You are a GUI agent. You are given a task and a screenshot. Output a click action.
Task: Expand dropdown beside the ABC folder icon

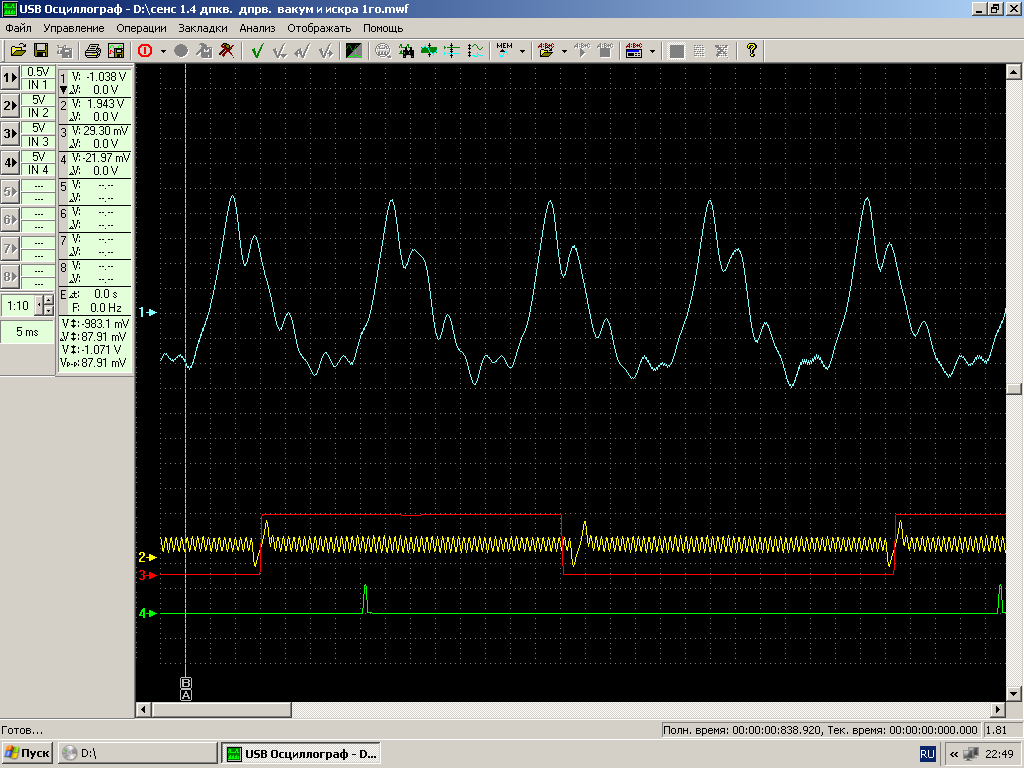(x=564, y=51)
